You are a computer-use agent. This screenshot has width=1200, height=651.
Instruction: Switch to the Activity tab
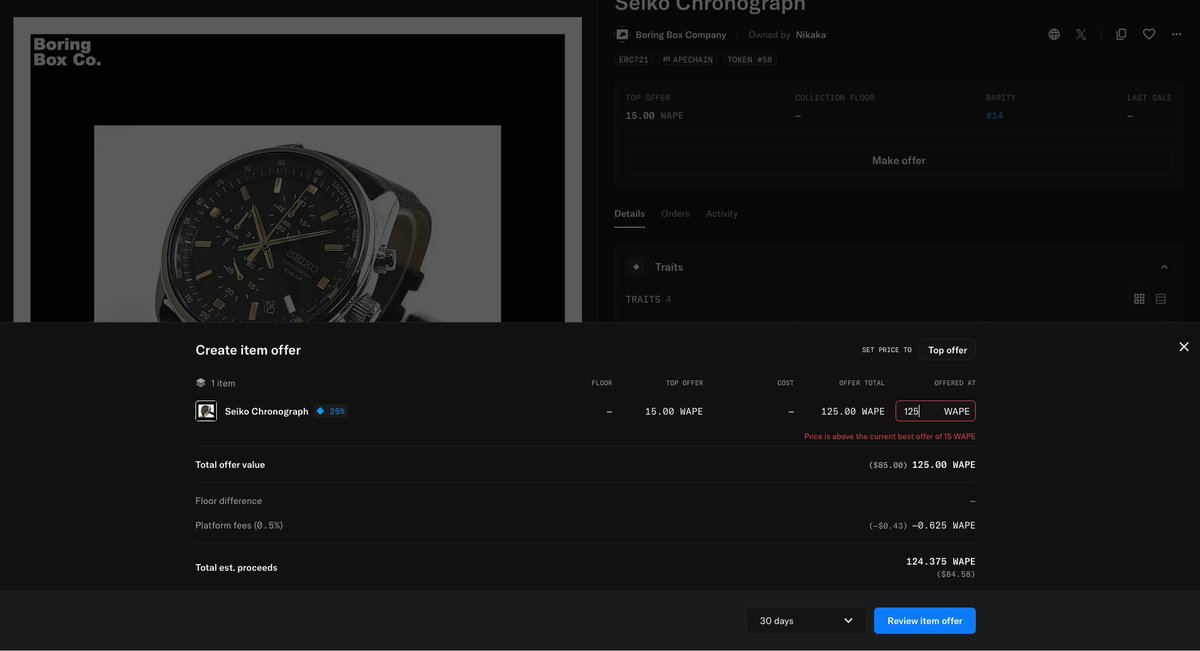[x=721, y=214]
